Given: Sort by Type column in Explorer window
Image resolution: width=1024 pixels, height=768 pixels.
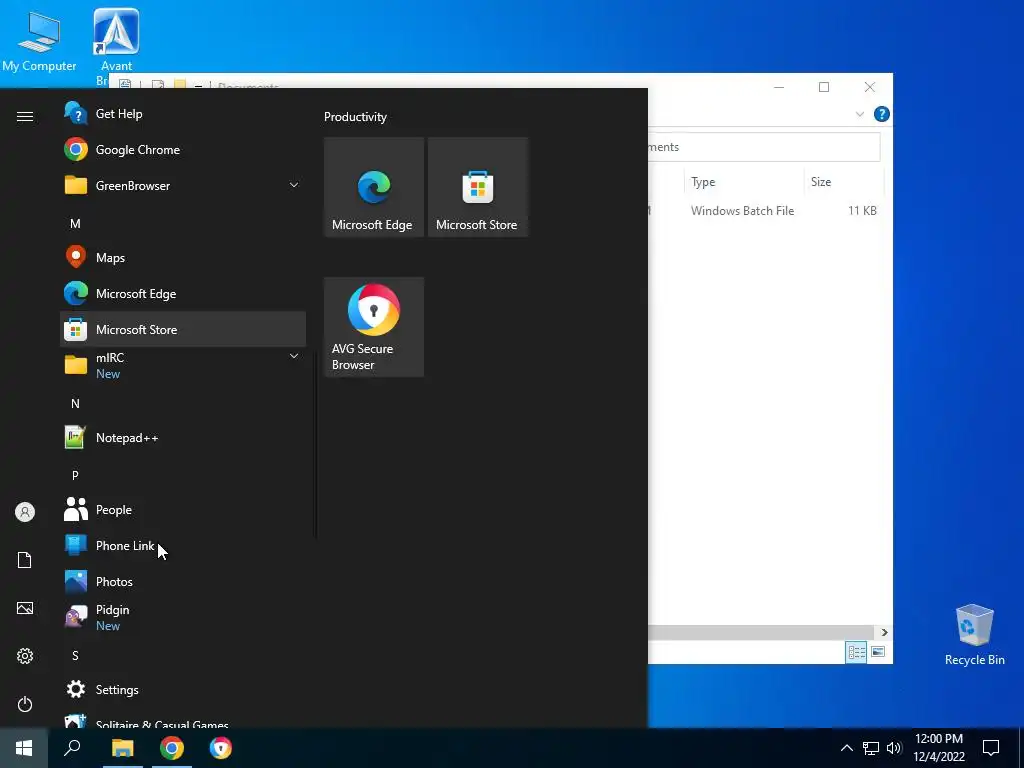Looking at the screenshot, I should coord(744,182).
